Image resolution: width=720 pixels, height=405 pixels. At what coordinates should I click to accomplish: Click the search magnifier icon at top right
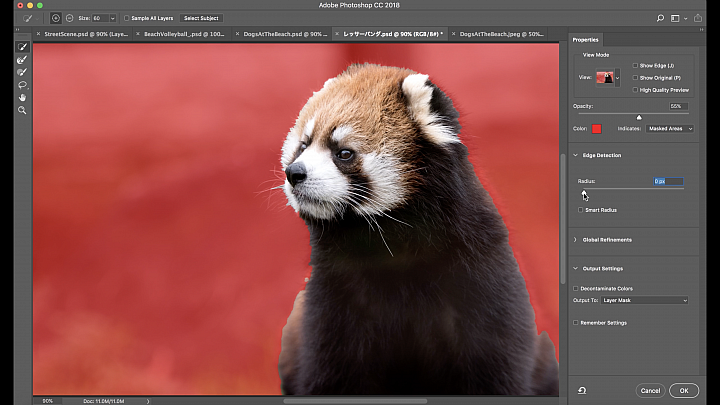point(660,18)
